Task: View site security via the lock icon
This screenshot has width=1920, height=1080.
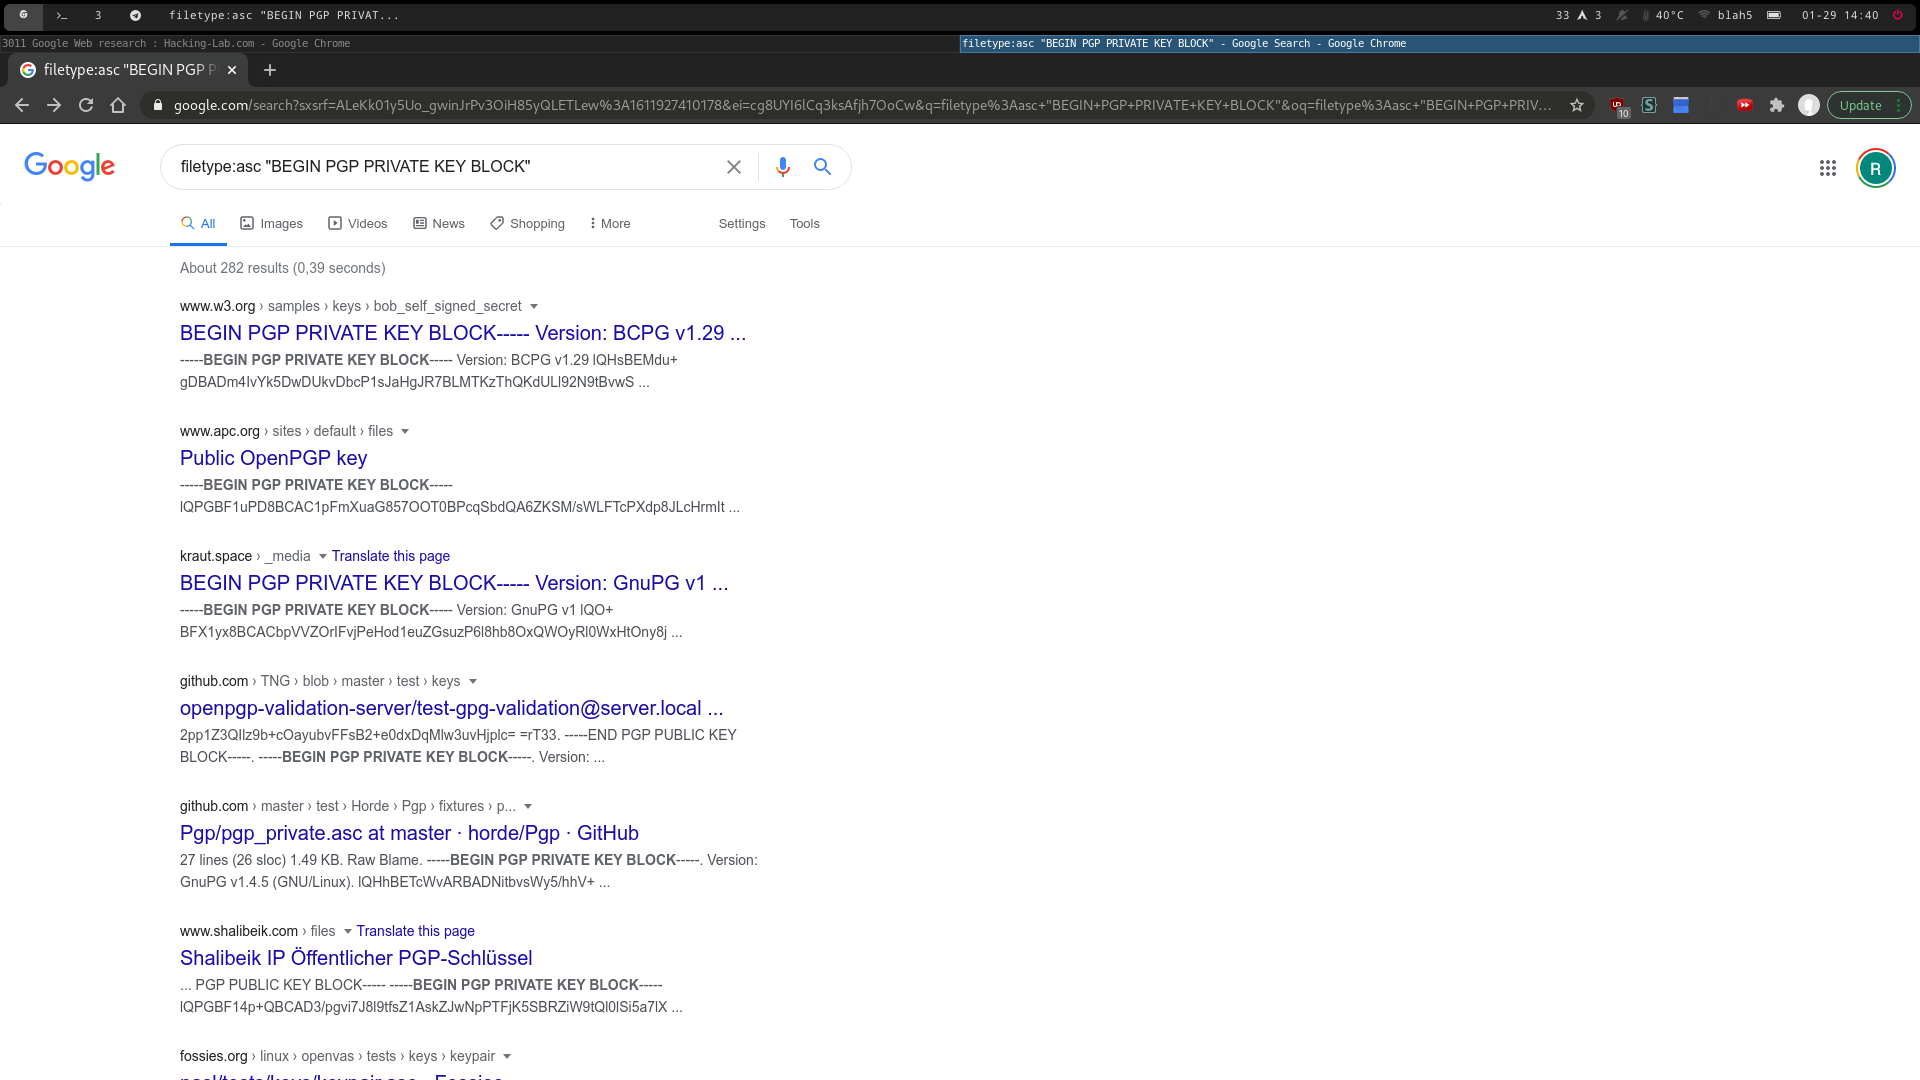Action: (158, 104)
